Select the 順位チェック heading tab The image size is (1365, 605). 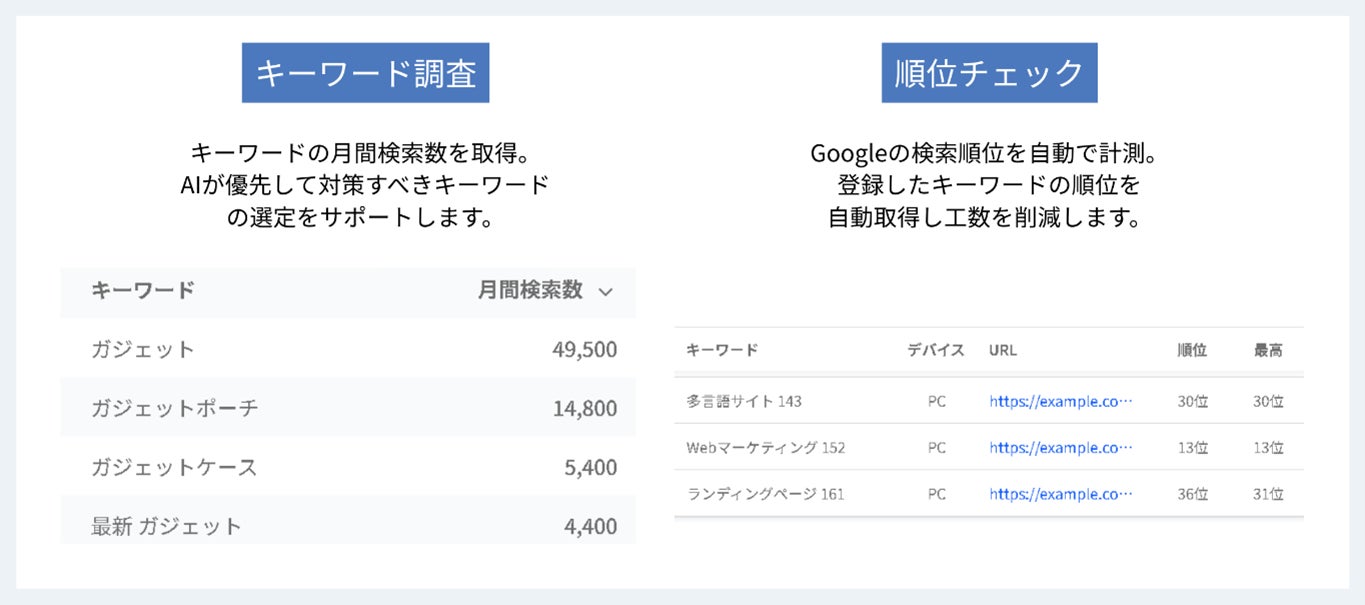click(989, 73)
